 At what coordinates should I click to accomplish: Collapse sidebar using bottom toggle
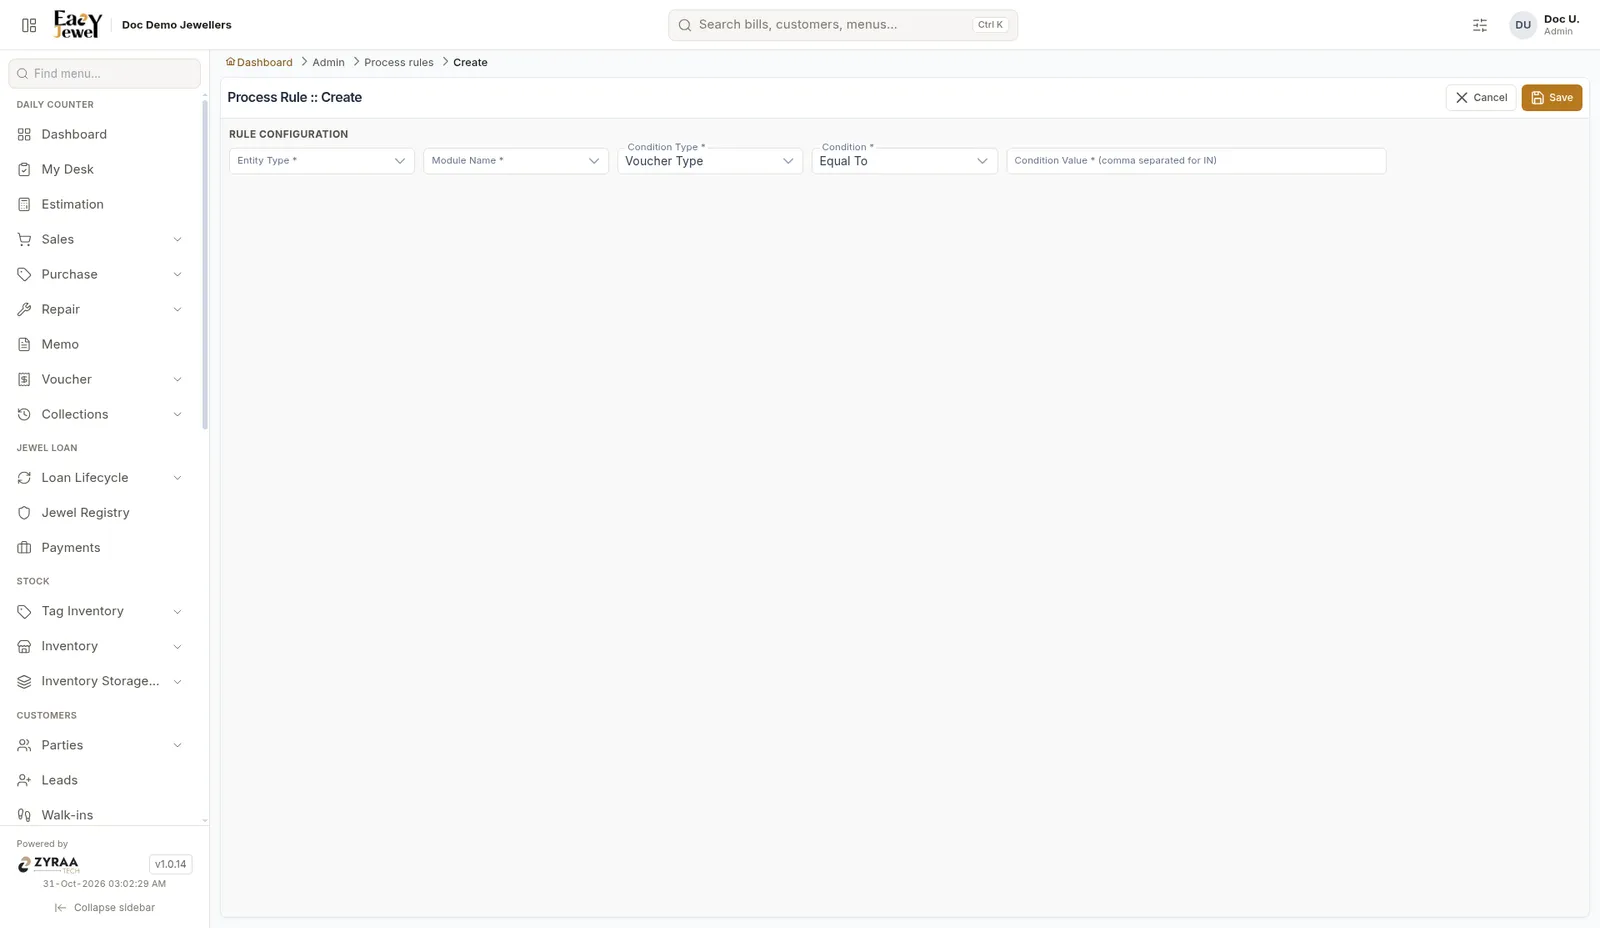coord(105,908)
